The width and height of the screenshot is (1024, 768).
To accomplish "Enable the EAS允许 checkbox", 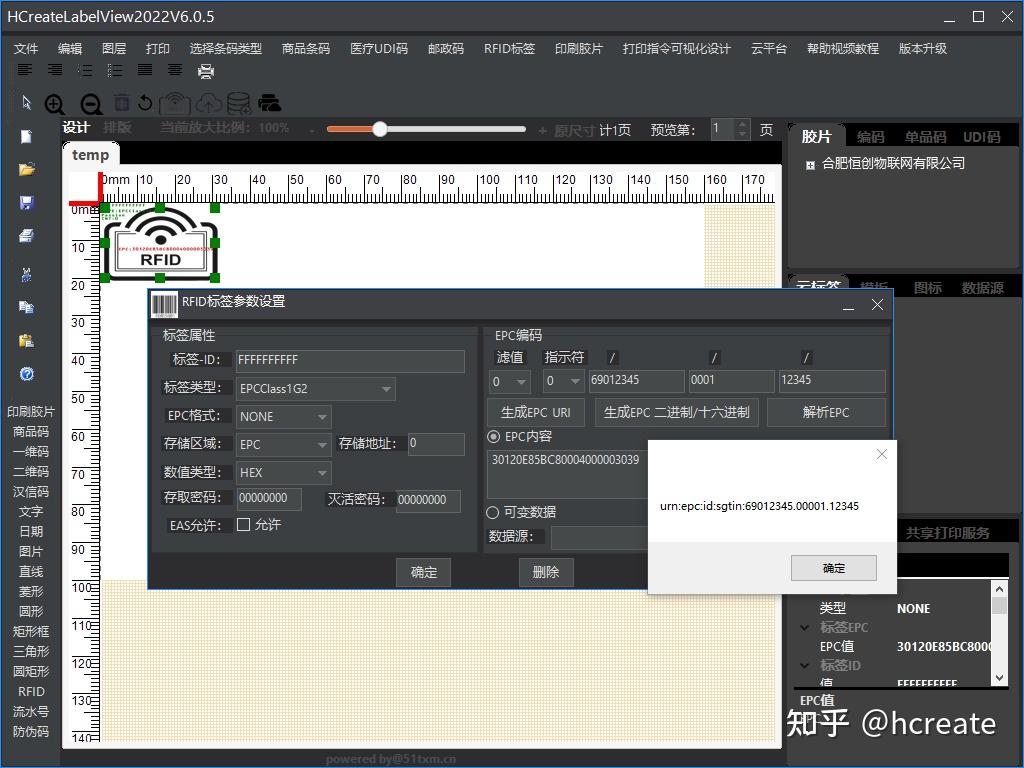I will 241,525.
